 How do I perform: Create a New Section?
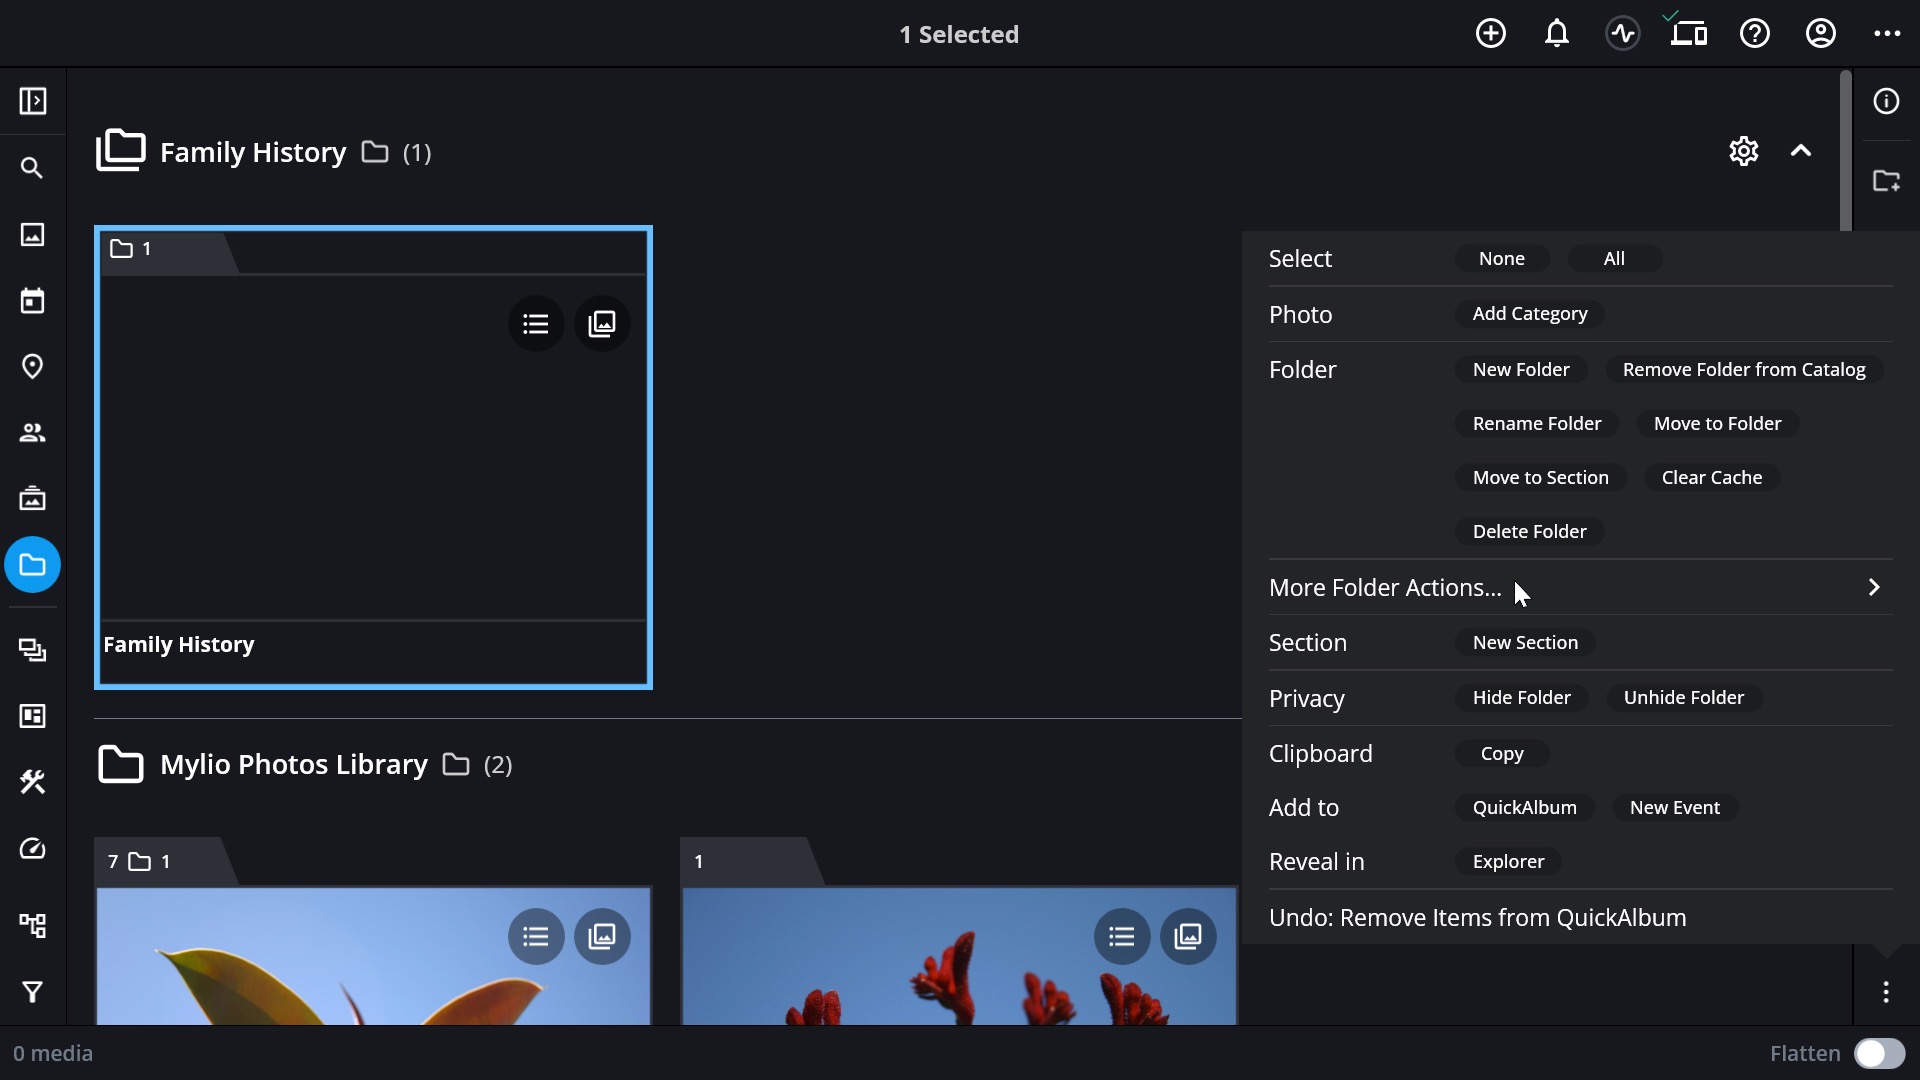1525,642
